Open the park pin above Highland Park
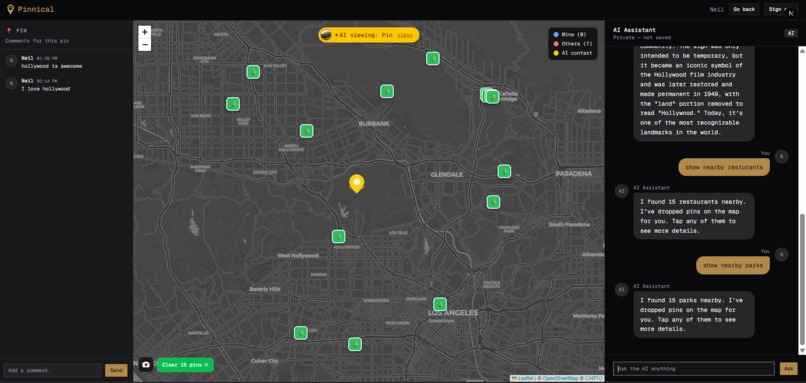The image size is (806, 383). (x=493, y=202)
